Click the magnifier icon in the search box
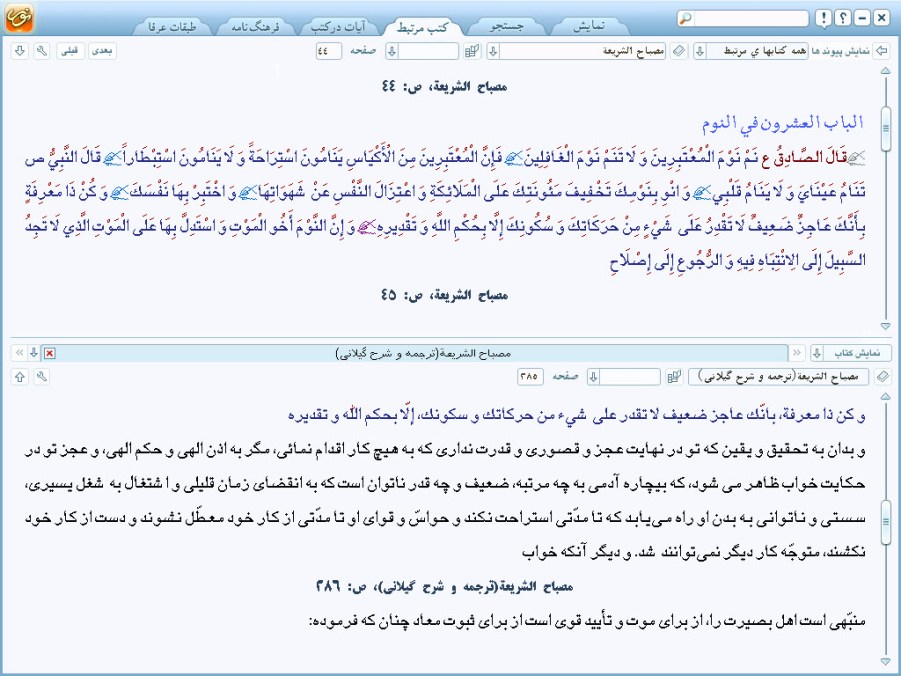901x676 pixels. [x=686, y=18]
